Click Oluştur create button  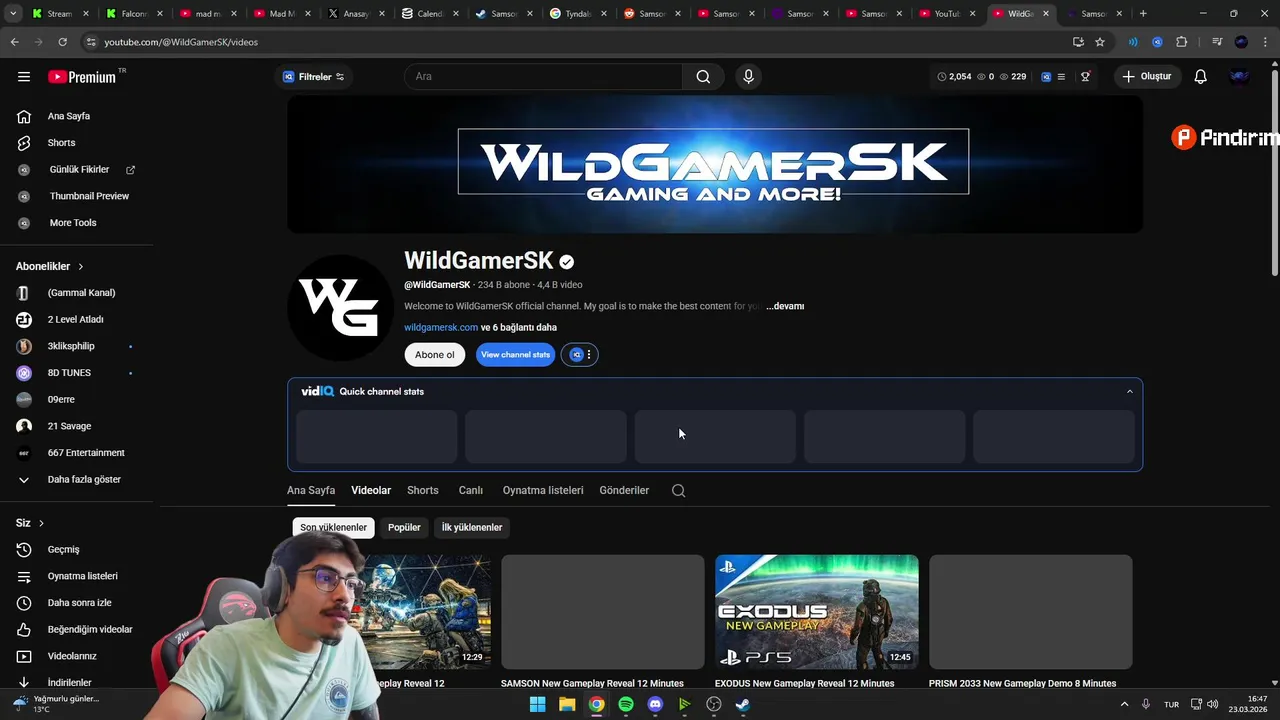(x=1147, y=77)
